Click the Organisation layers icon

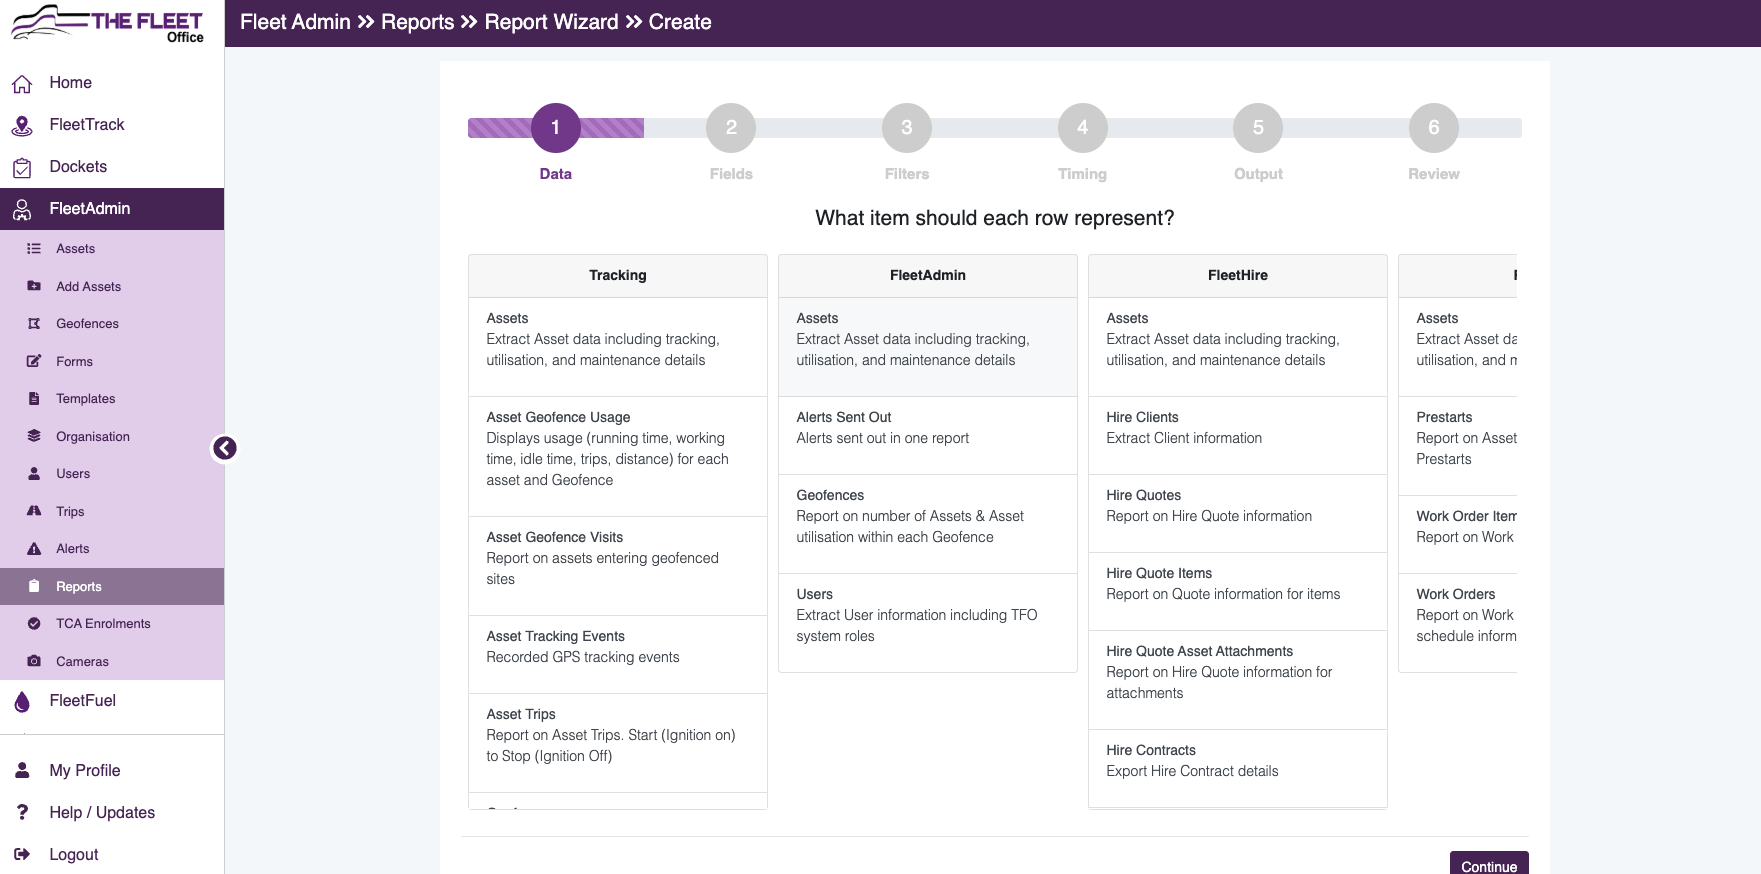click(34, 436)
